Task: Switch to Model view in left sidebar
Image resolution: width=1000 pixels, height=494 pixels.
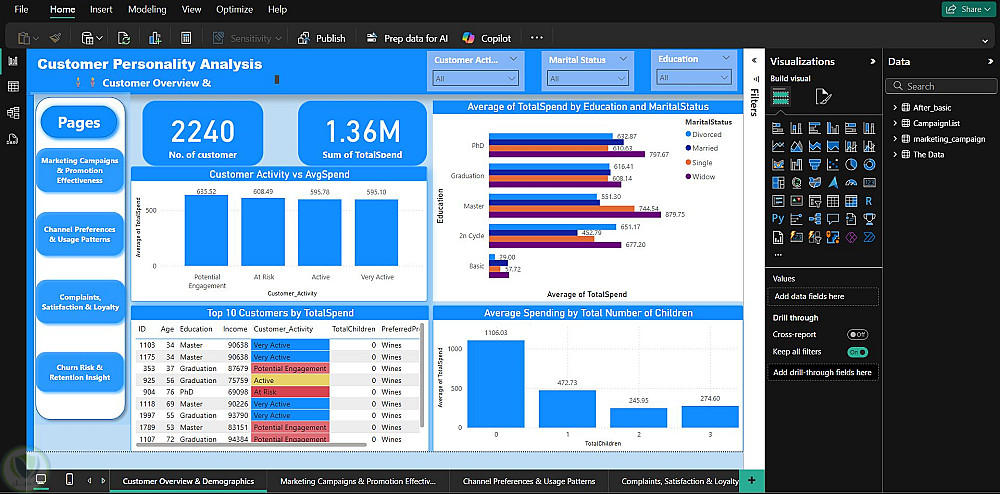Action: [x=13, y=112]
